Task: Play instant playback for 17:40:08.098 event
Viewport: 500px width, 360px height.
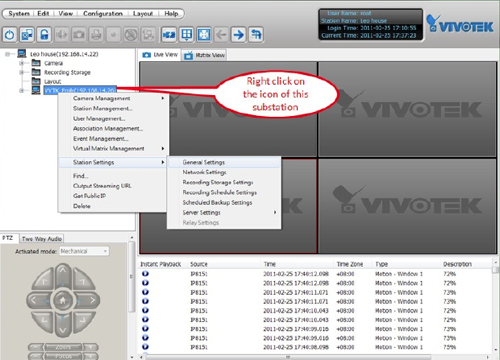Action: (145, 347)
